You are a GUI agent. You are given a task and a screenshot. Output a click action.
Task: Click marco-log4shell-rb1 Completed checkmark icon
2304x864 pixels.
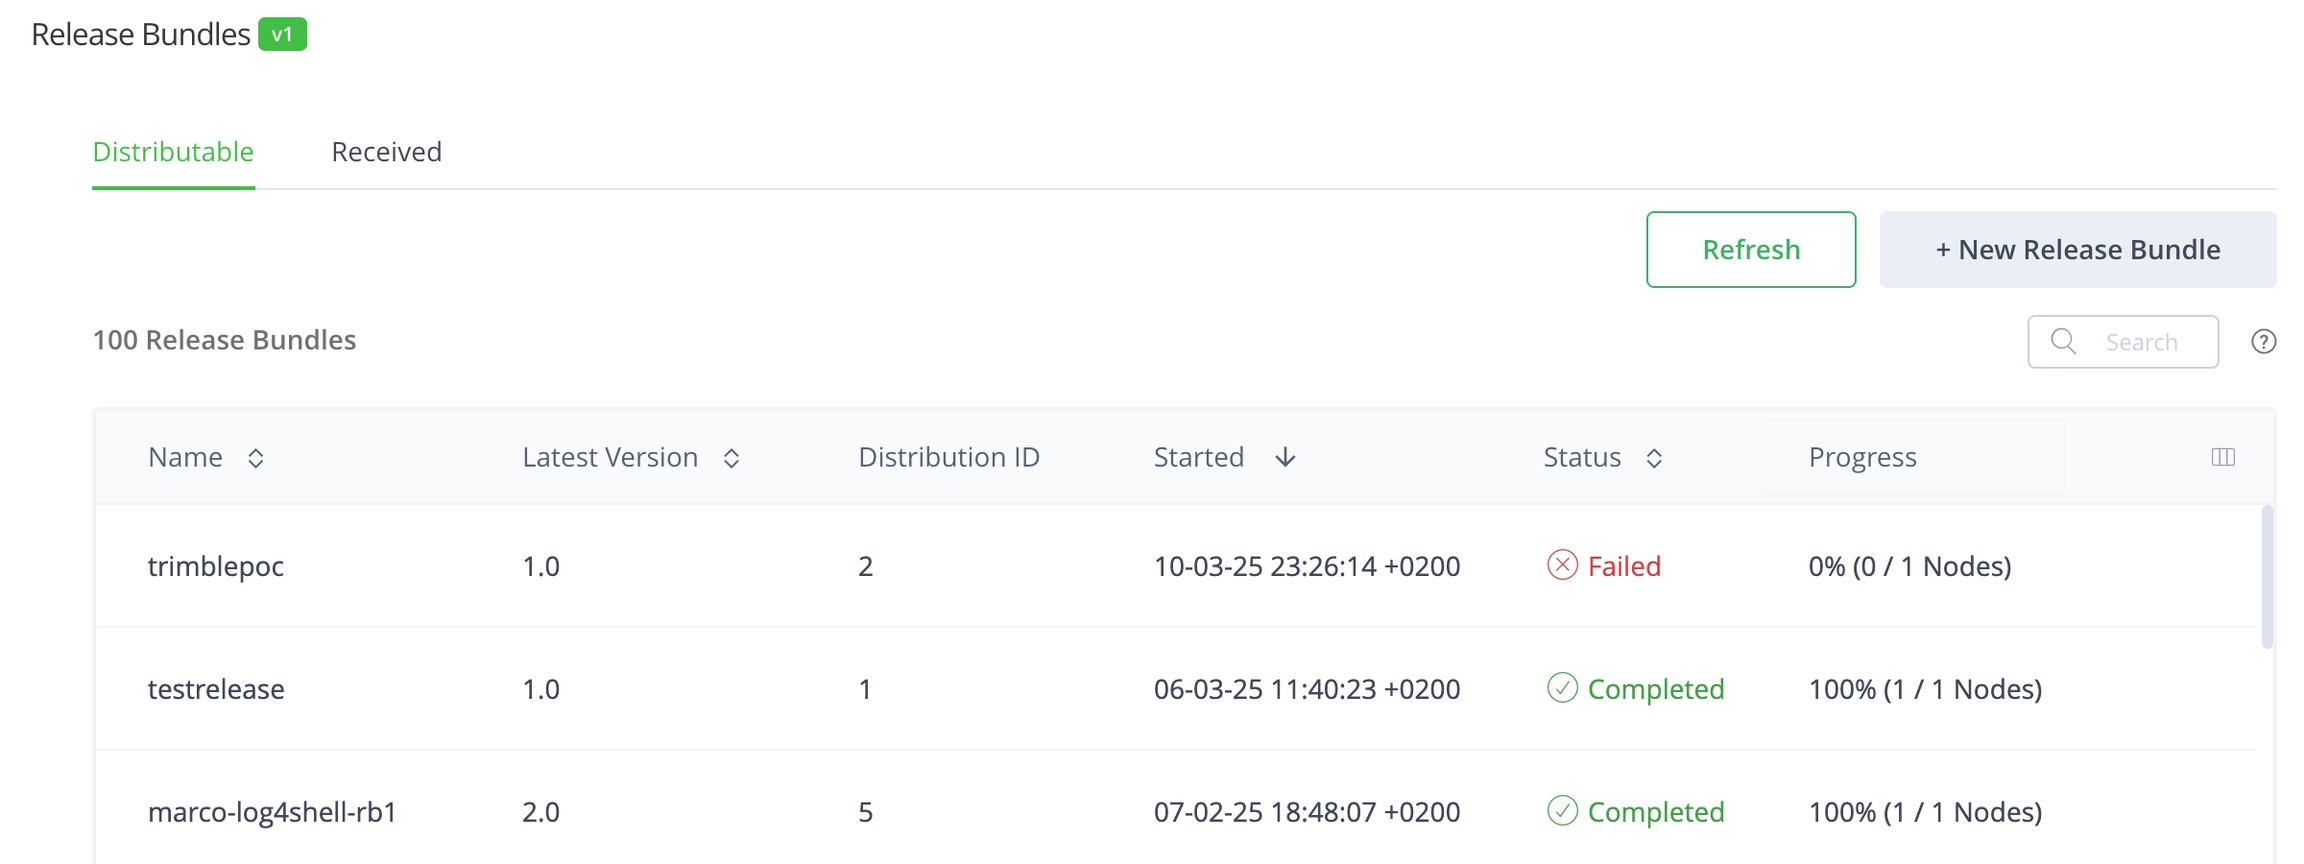click(1561, 811)
